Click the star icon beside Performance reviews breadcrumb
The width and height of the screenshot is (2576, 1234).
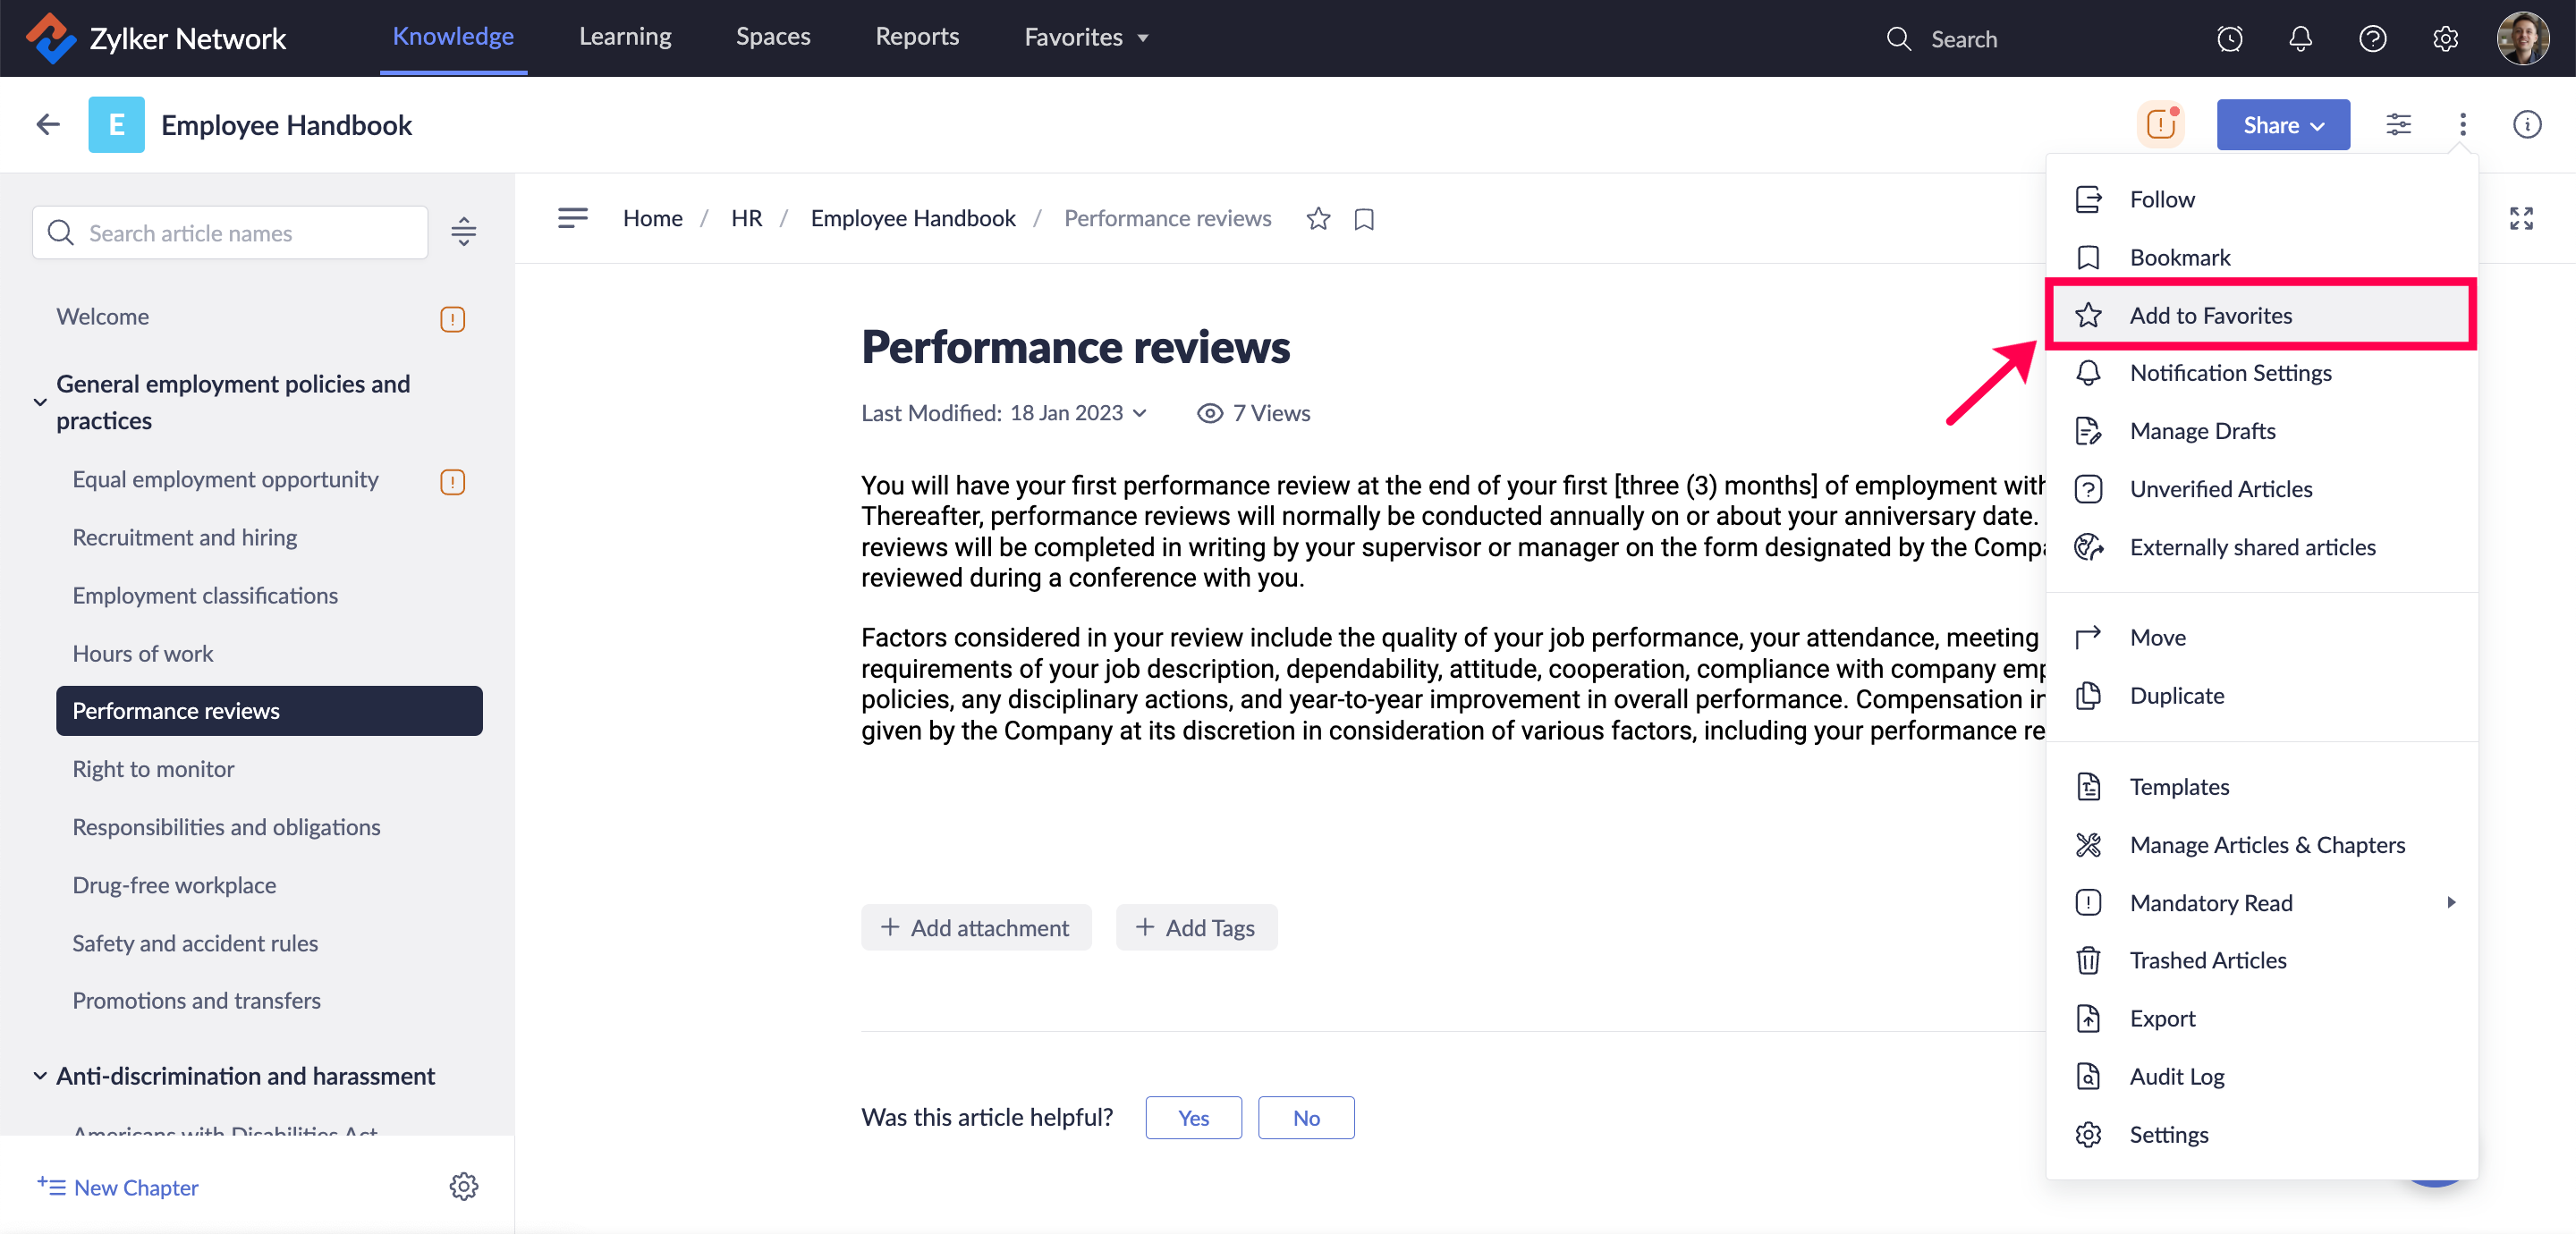click(x=1318, y=219)
